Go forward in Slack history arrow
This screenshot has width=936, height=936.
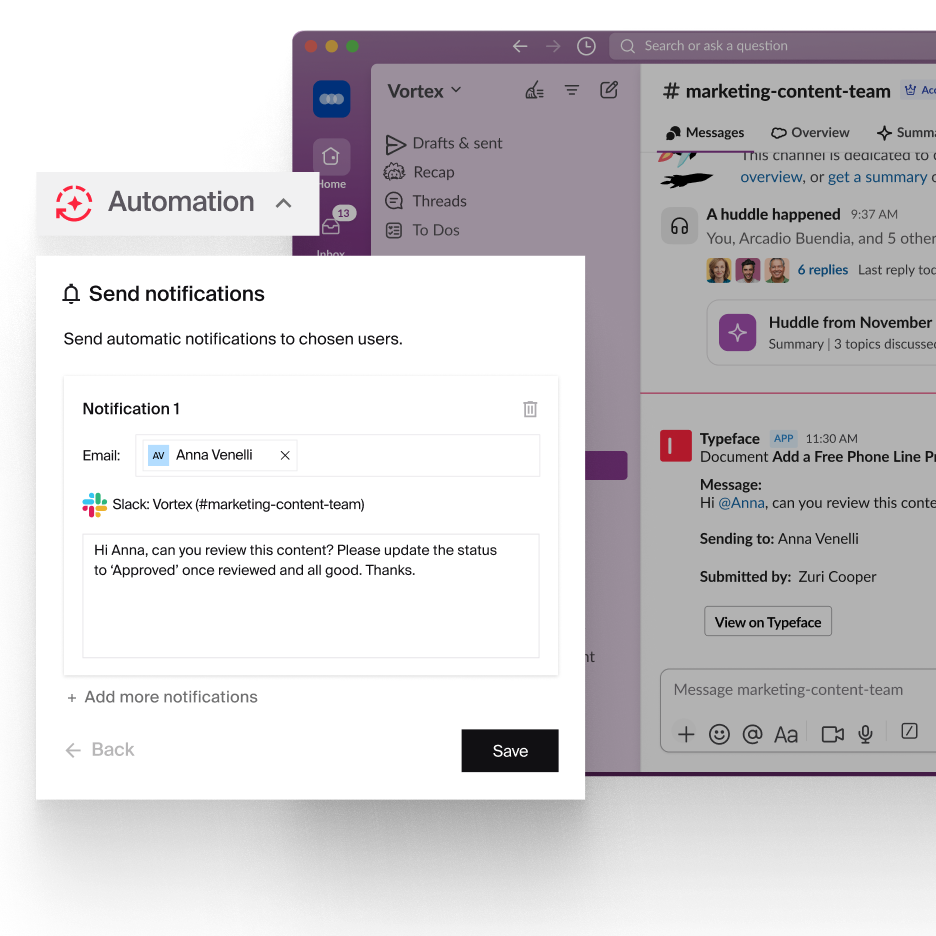(x=553, y=46)
